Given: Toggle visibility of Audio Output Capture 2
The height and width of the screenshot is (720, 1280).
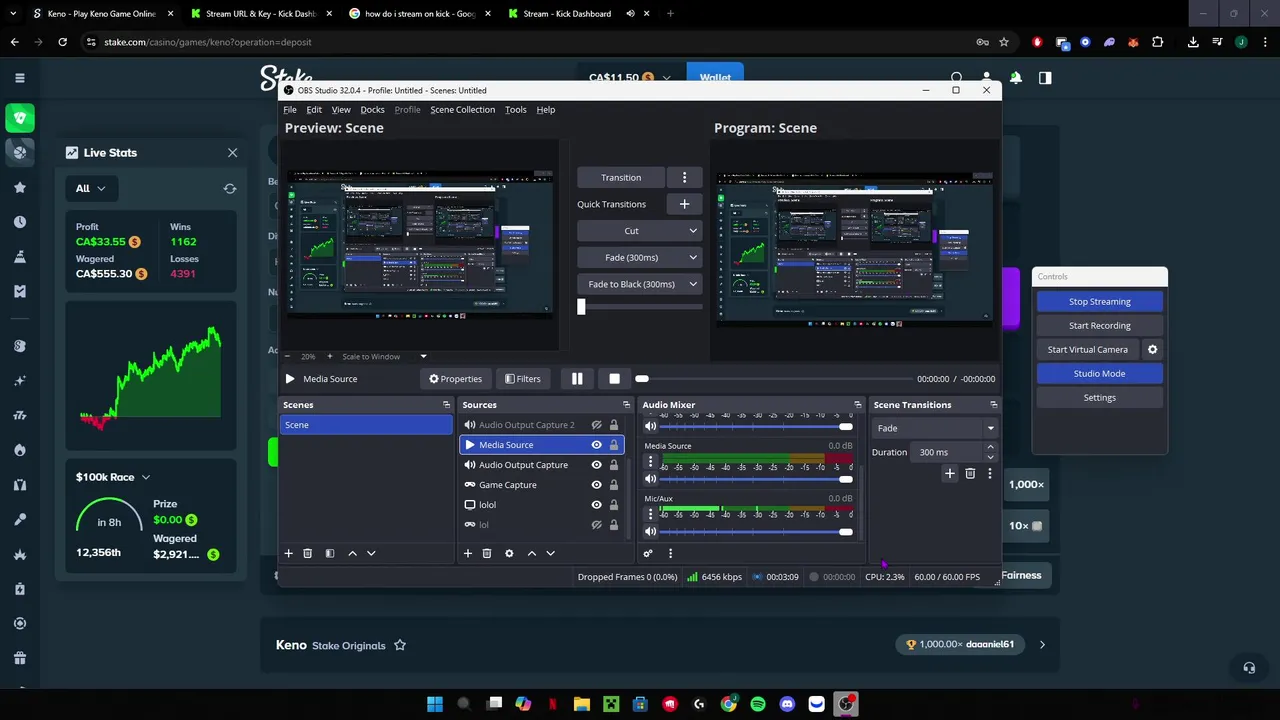Looking at the screenshot, I should 597,425.
